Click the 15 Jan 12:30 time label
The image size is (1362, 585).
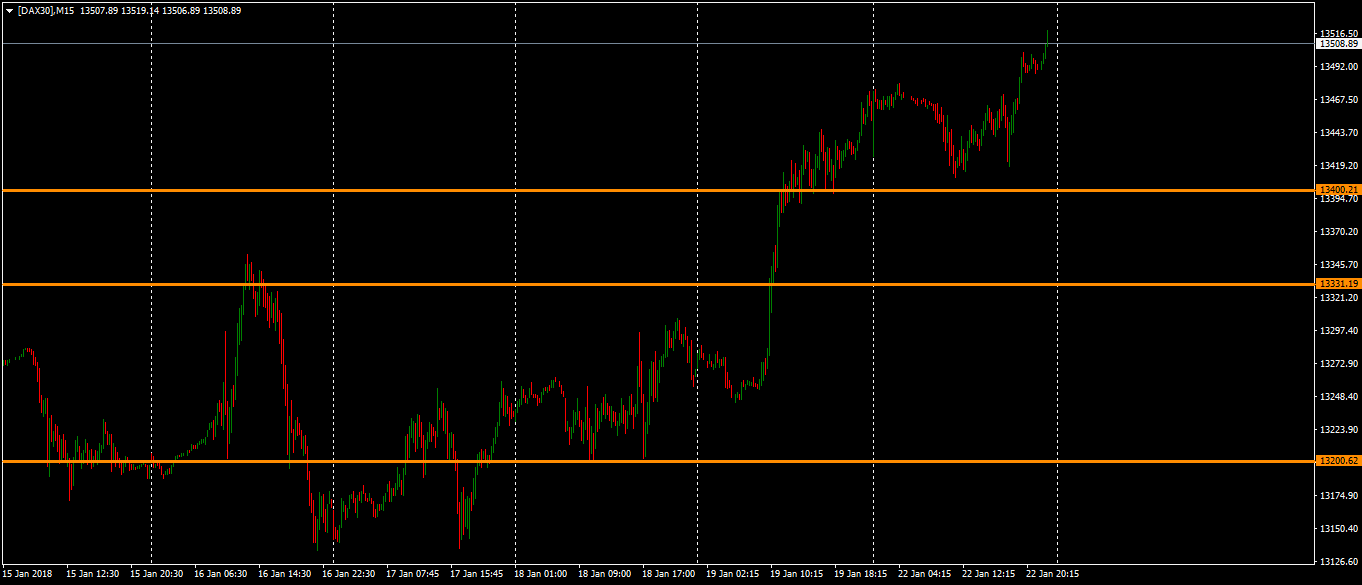tap(93, 574)
